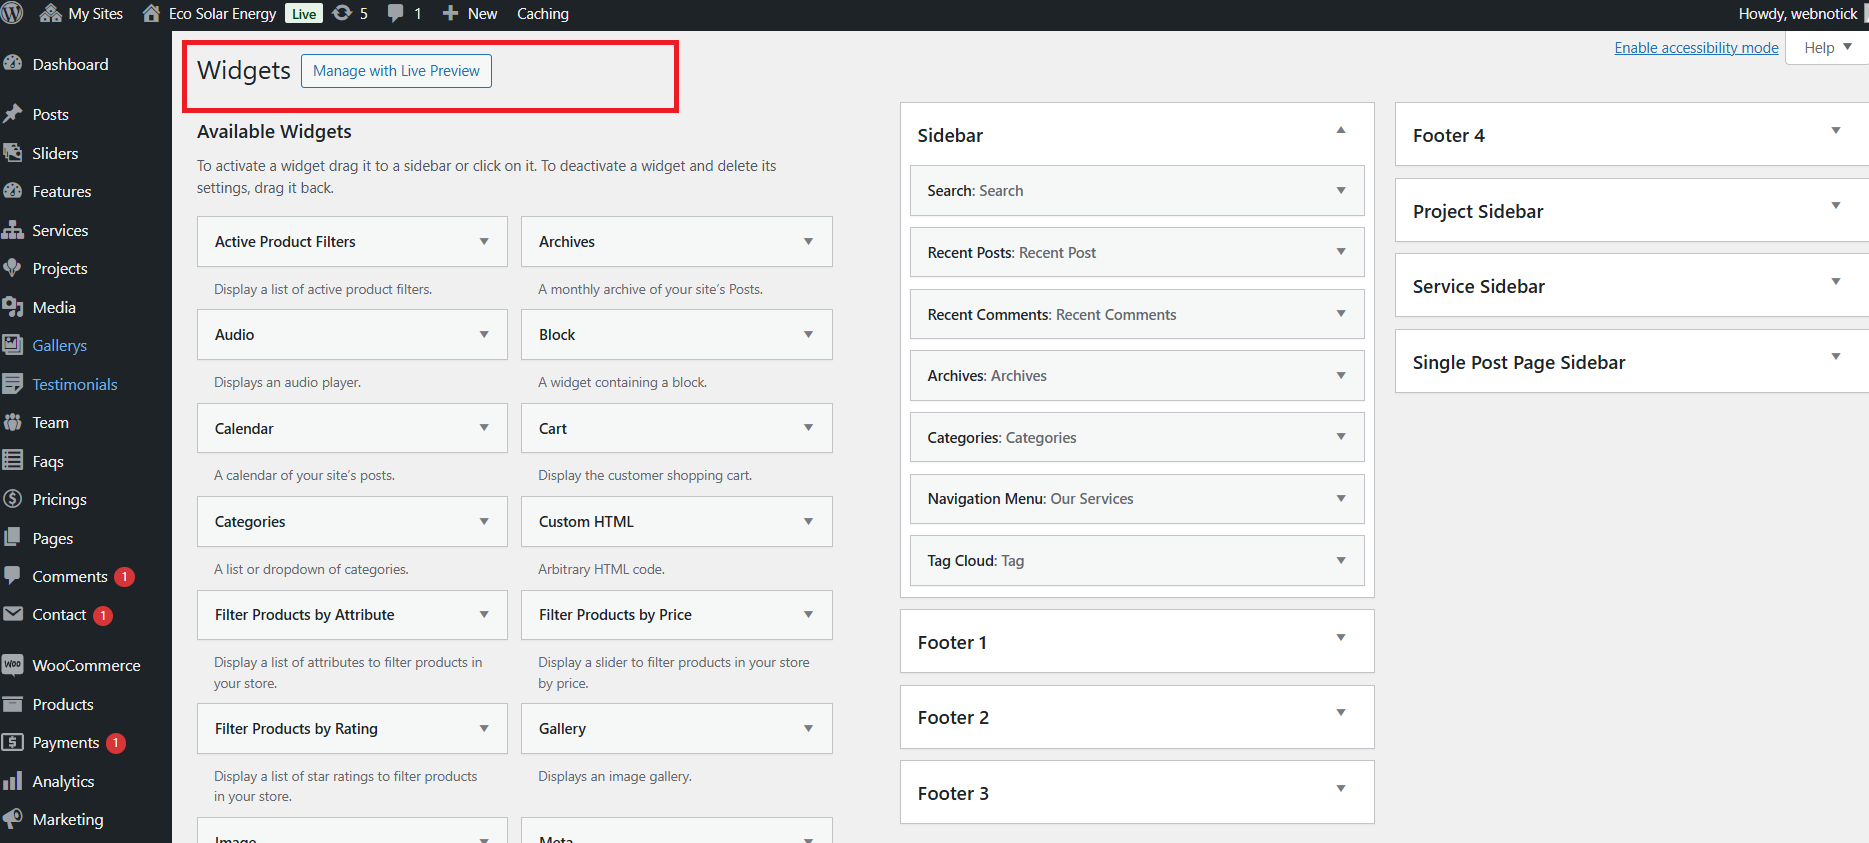The height and width of the screenshot is (843, 1869).
Task: Expand the Project Sidebar area
Action: pos(1836,205)
